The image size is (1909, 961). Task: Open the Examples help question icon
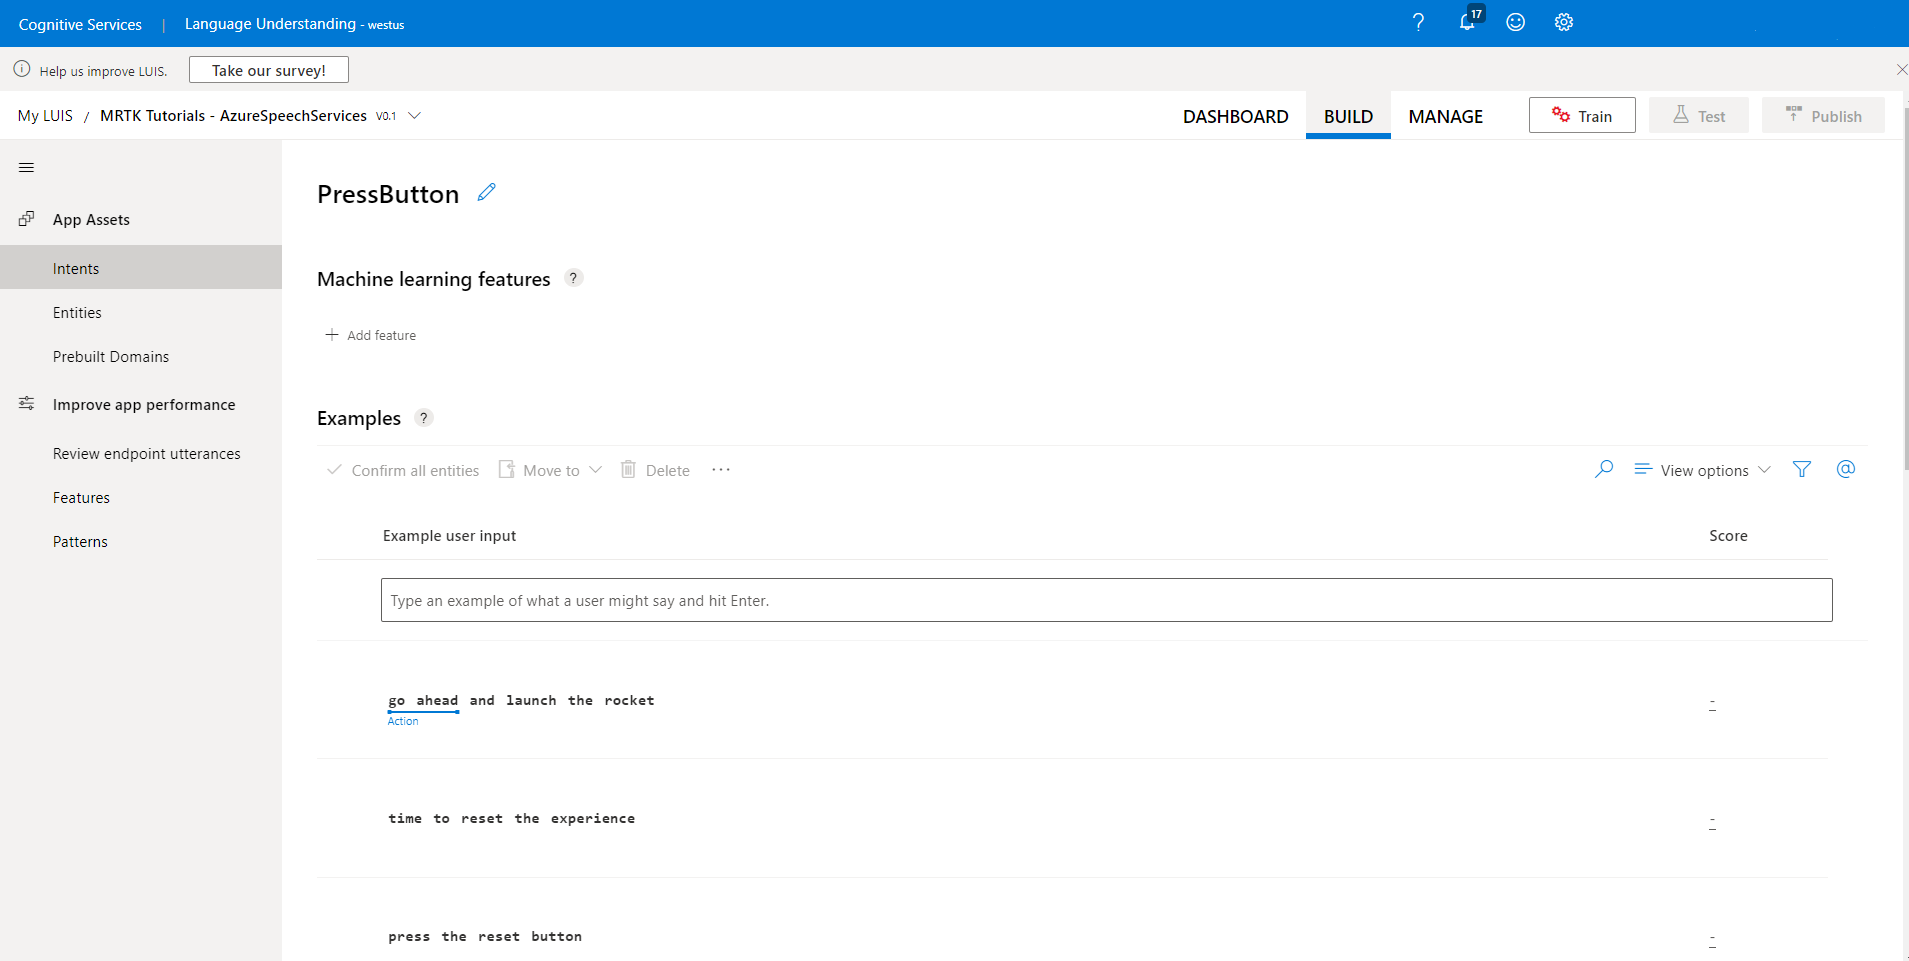(424, 418)
